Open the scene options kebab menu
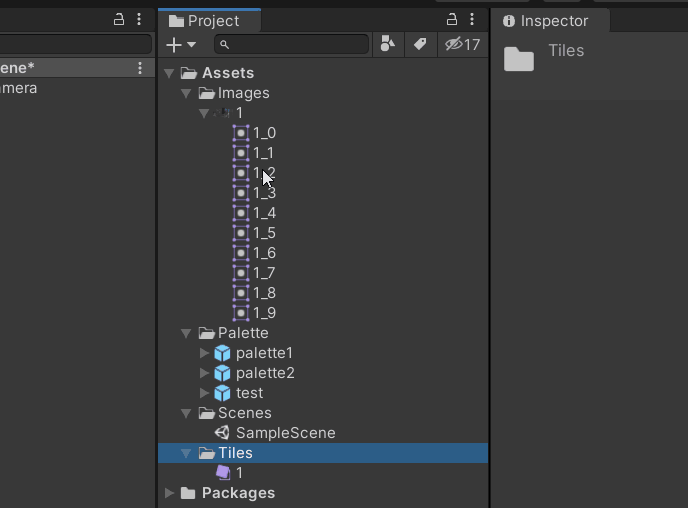Viewport: 688px width, 508px height. pyautogui.click(x=140, y=67)
